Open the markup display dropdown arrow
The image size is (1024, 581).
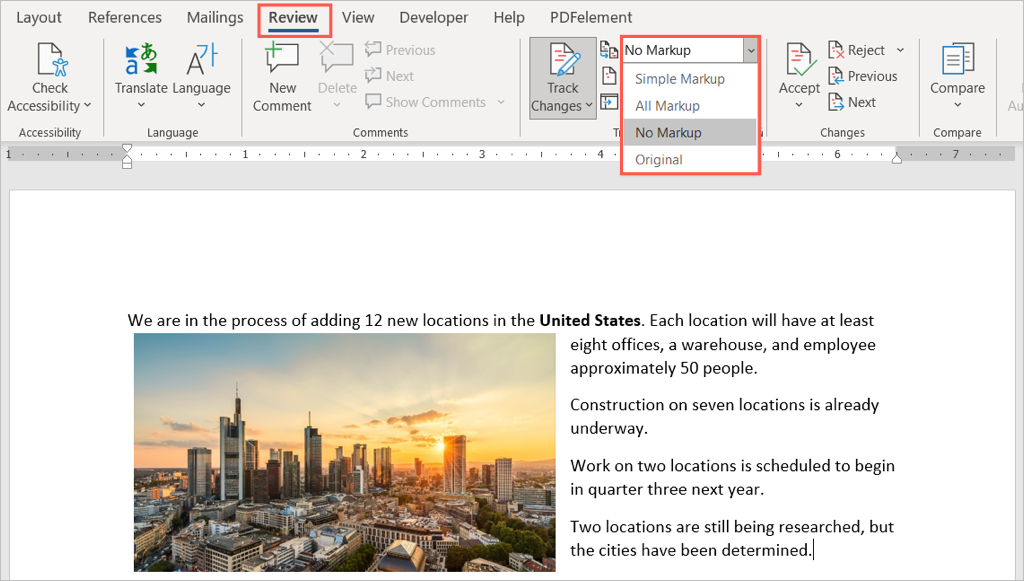pos(750,50)
